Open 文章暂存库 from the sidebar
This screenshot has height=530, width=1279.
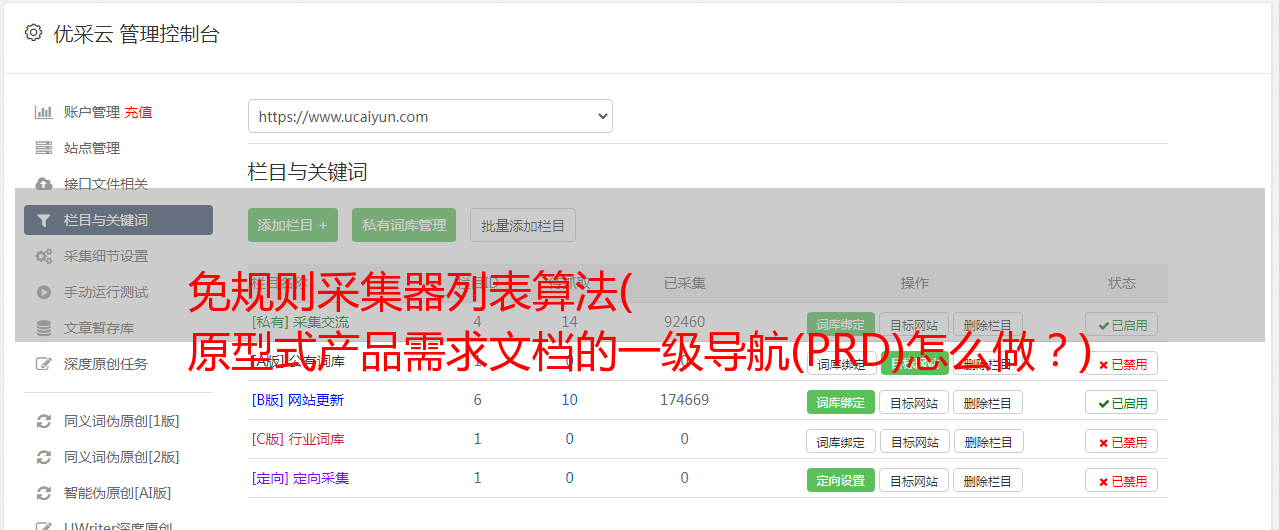pyautogui.click(x=99, y=328)
